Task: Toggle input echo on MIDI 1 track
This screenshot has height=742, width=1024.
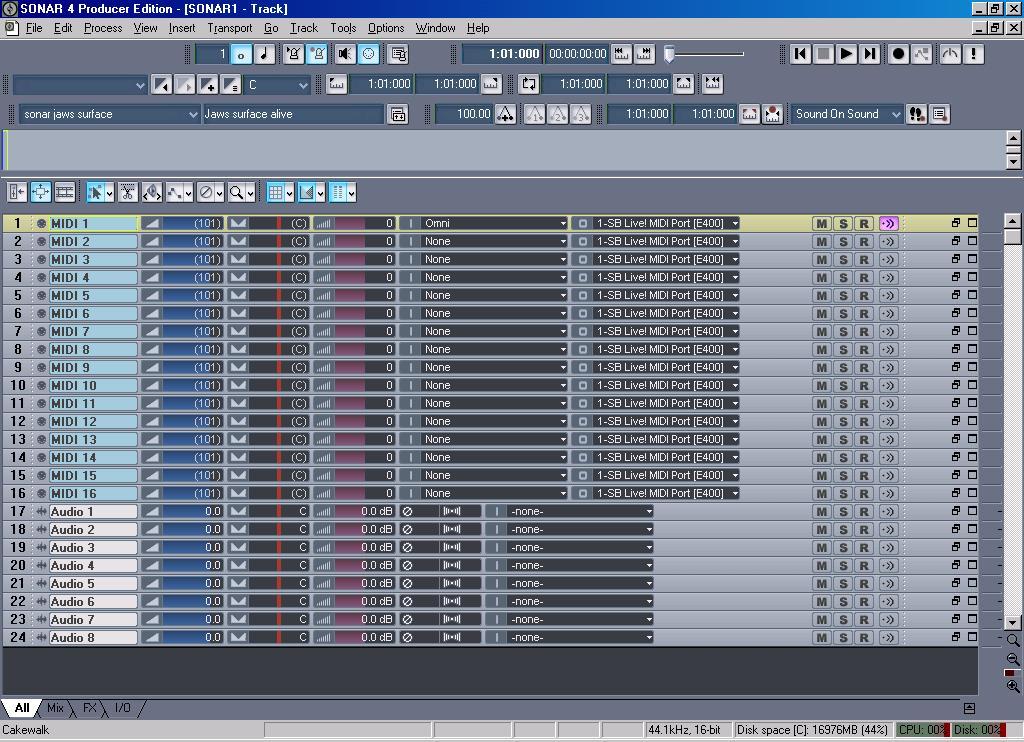Action: point(888,223)
